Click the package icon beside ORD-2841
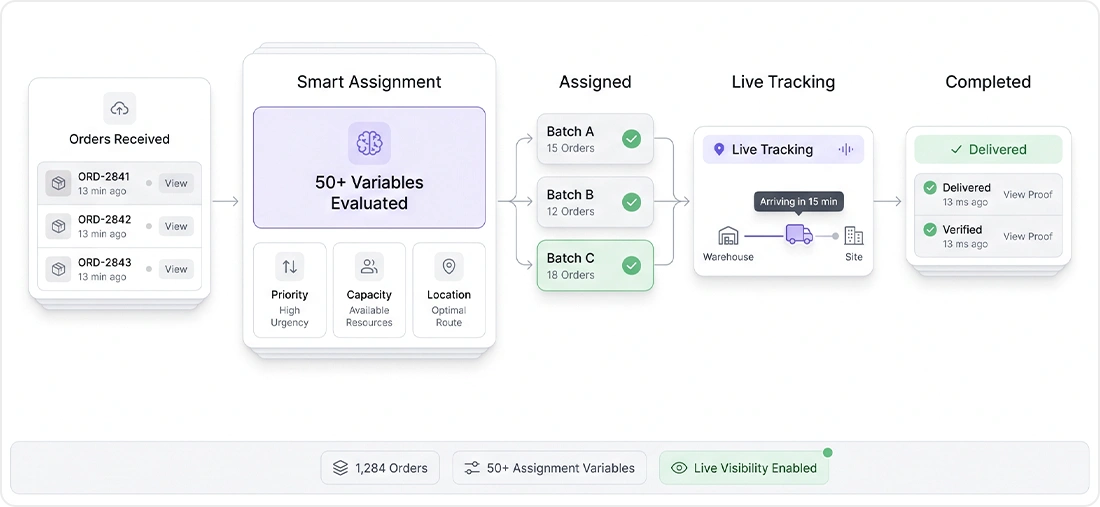This screenshot has width=1100, height=507. coord(58,183)
